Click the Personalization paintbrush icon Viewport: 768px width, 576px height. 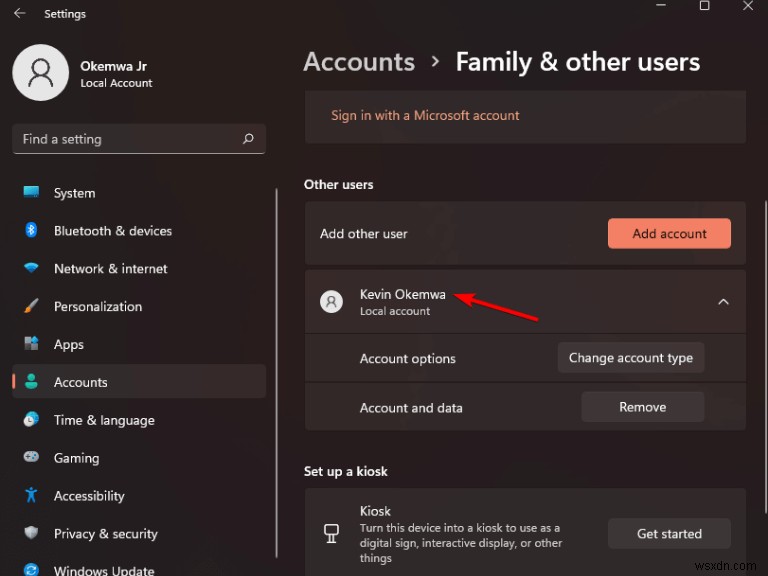tap(31, 307)
